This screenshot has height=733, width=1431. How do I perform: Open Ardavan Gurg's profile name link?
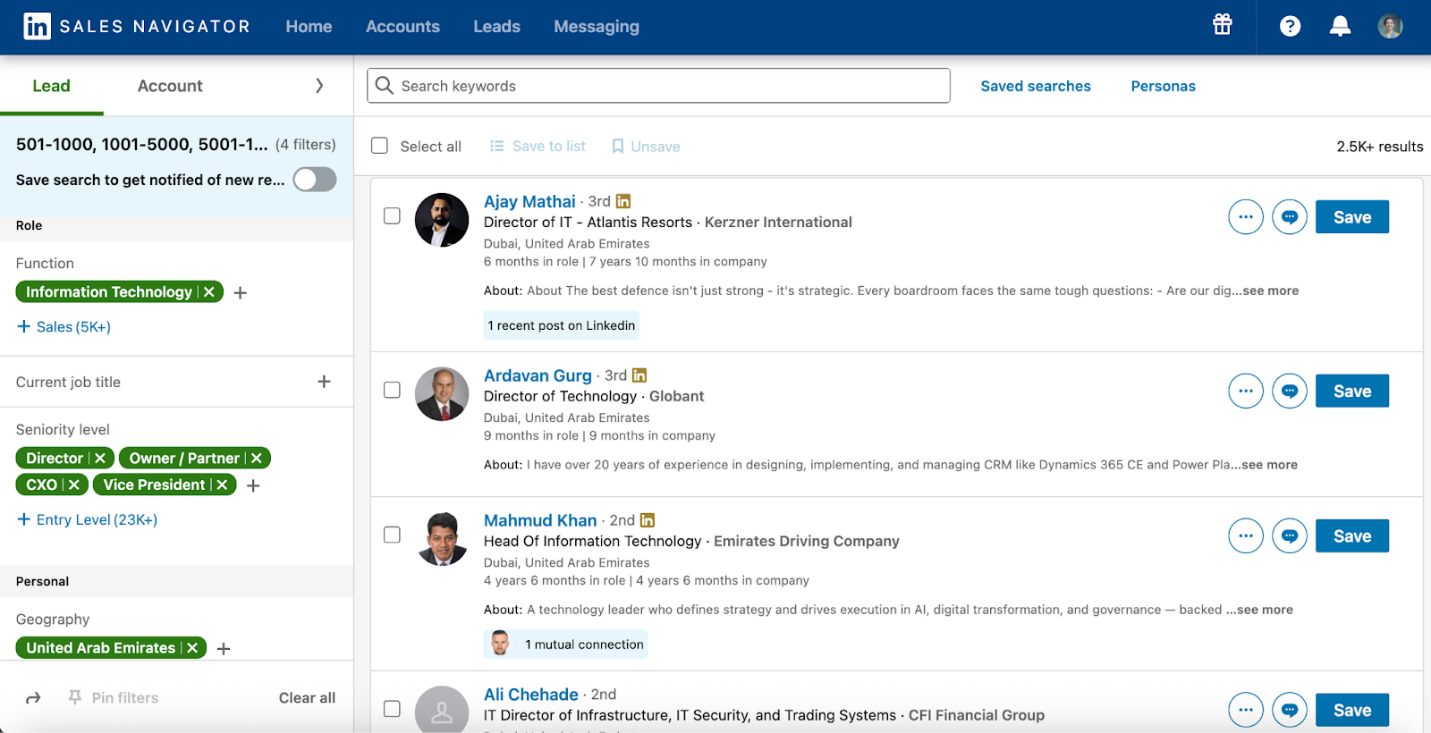pyautogui.click(x=538, y=375)
